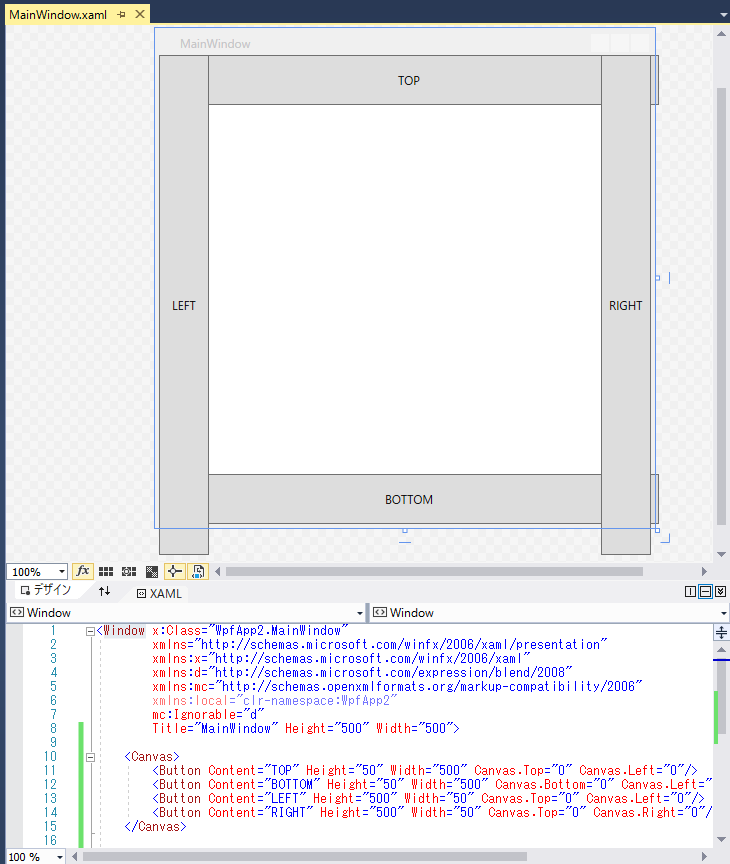Toggle snap to gridlines icon

pyautogui.click(x=129, y=571)
